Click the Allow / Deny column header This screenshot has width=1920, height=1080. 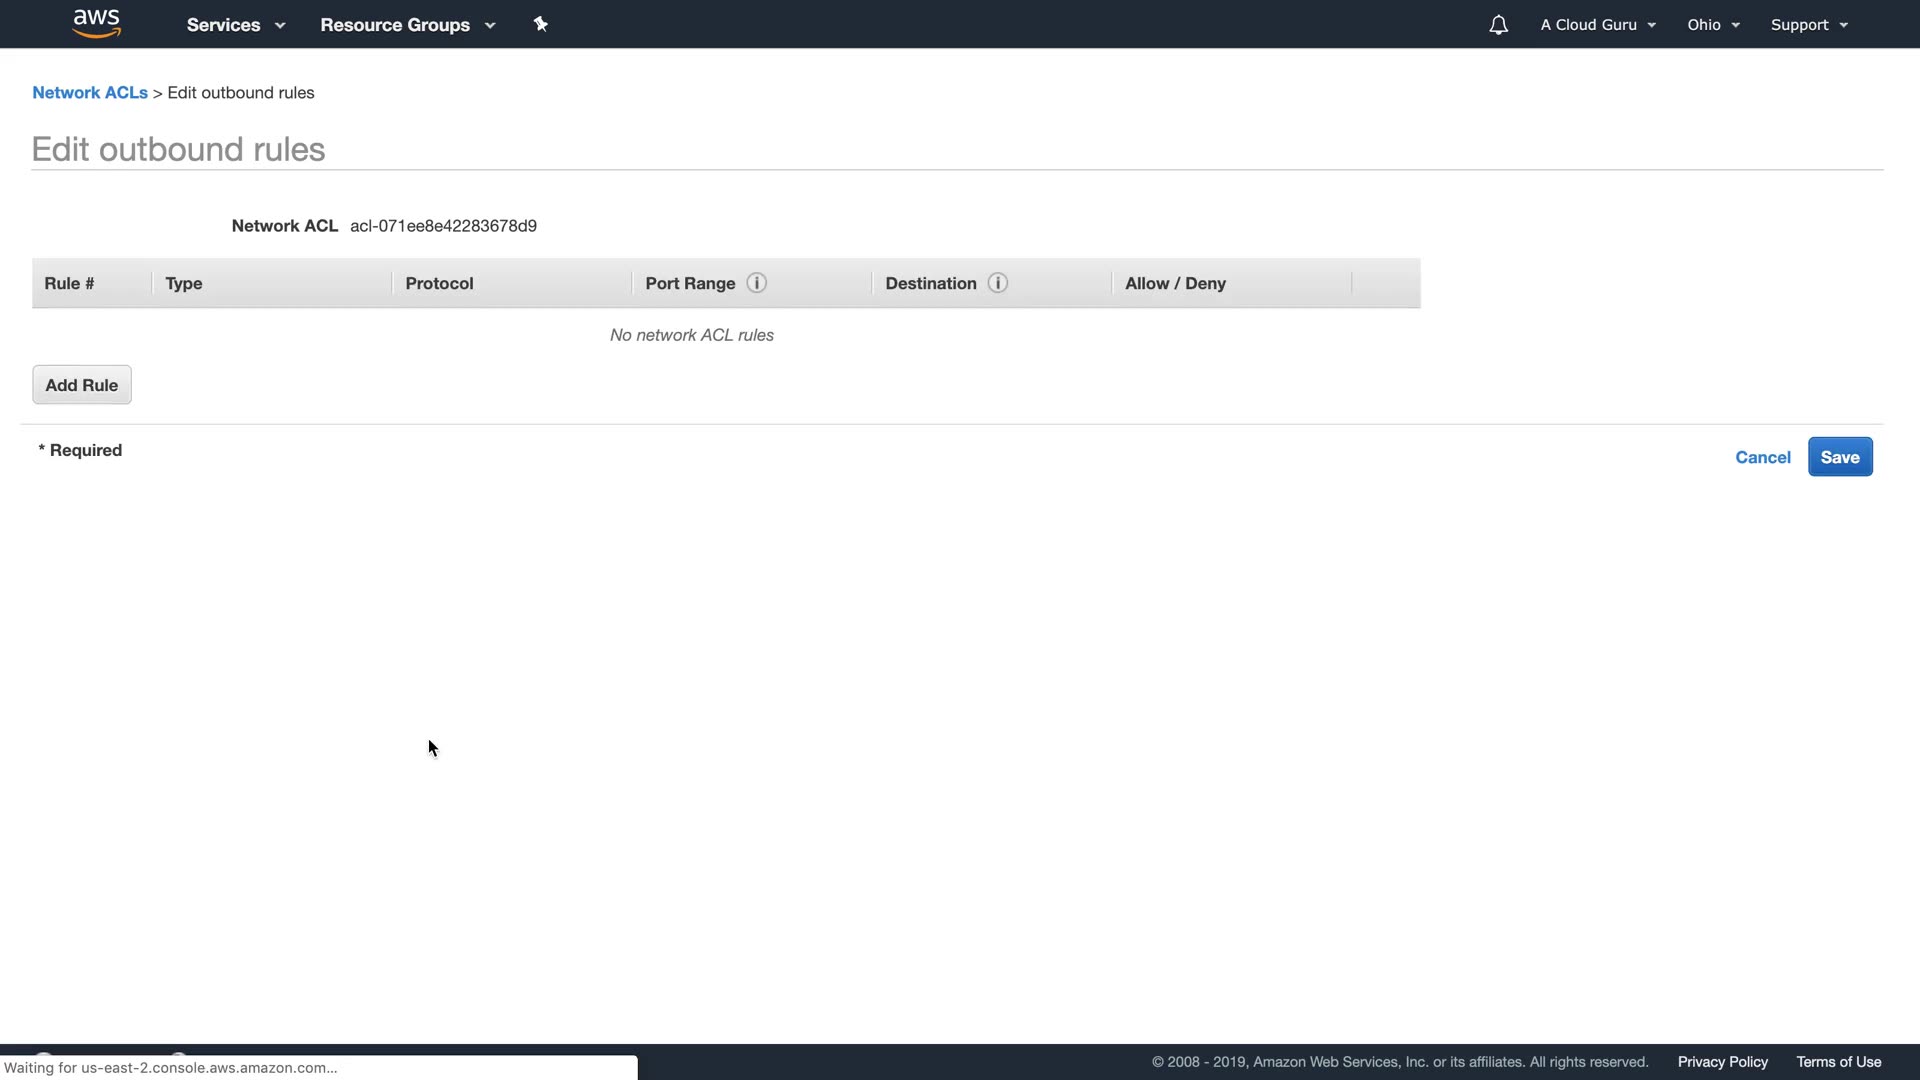pos(1175,283)
